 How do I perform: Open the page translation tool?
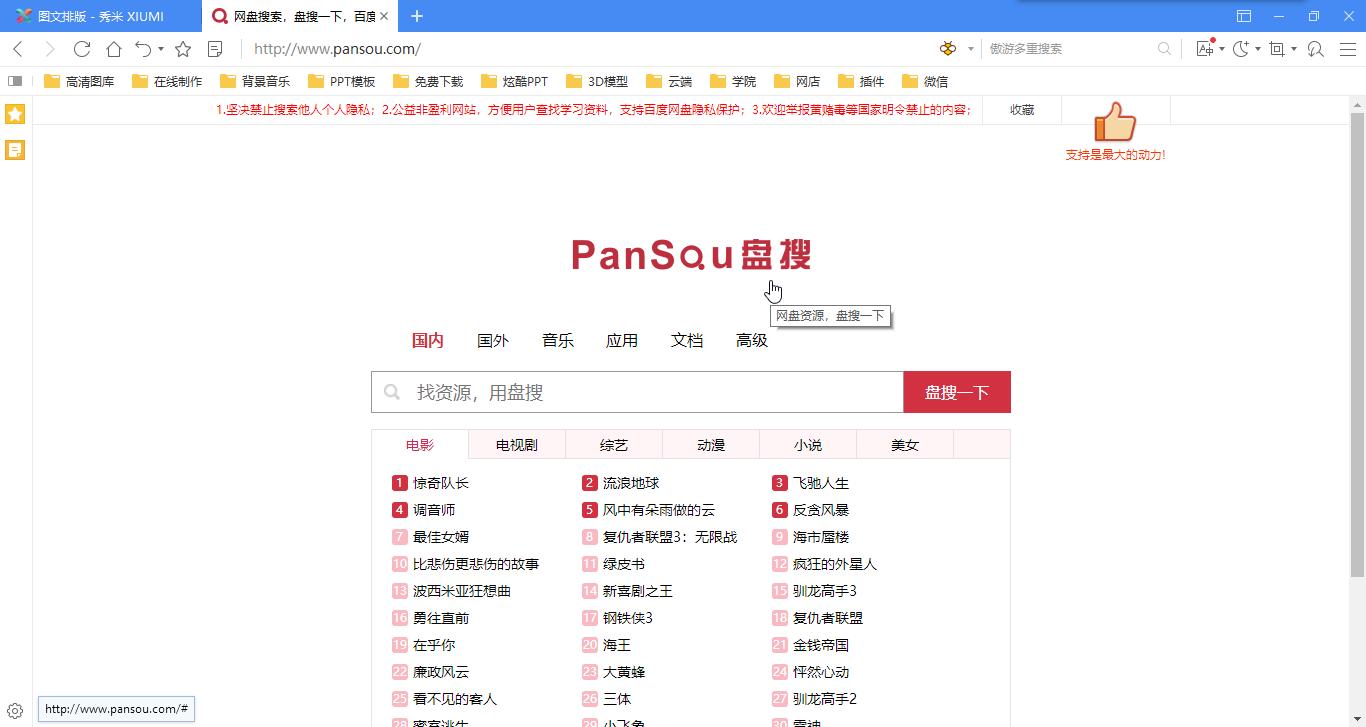click(x=1205, y=48)
